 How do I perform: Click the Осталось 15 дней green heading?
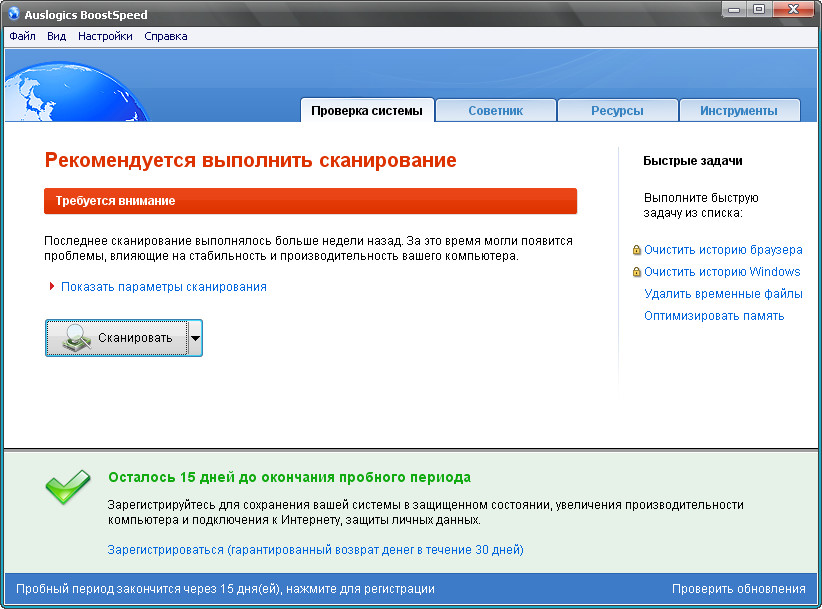pyautogui.click(x=289, y=477)
